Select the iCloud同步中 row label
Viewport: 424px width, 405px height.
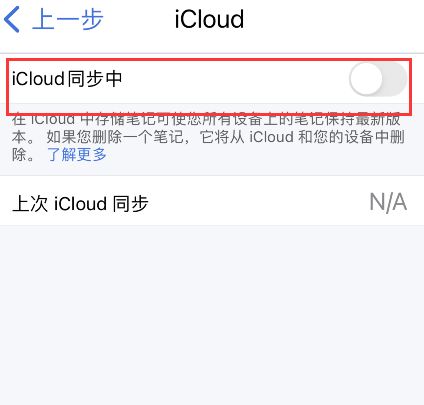(67, 79)
